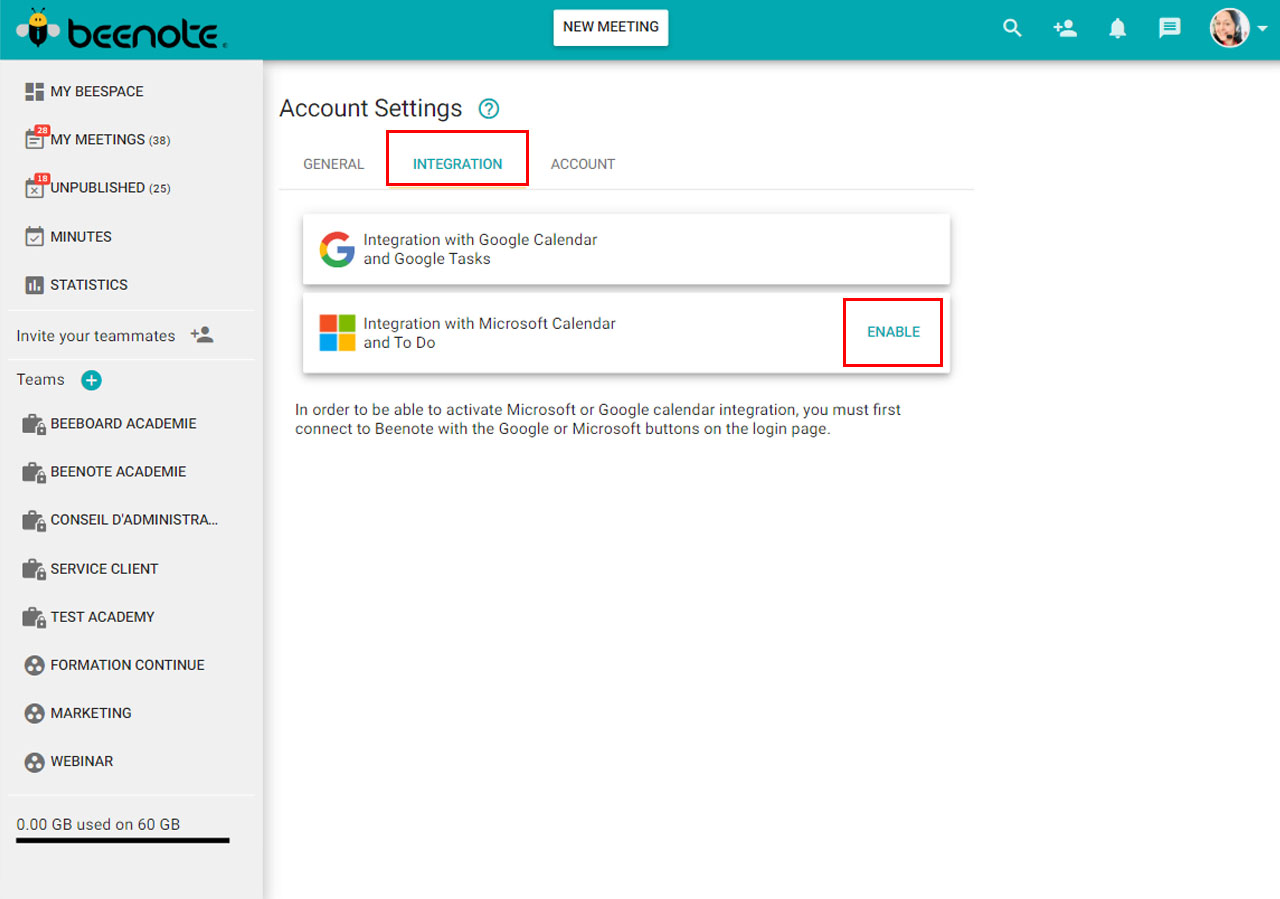Screen dimensions: 1280x899
Task: Click the Beeboard Academie briefcase icon
Action: 34,424
